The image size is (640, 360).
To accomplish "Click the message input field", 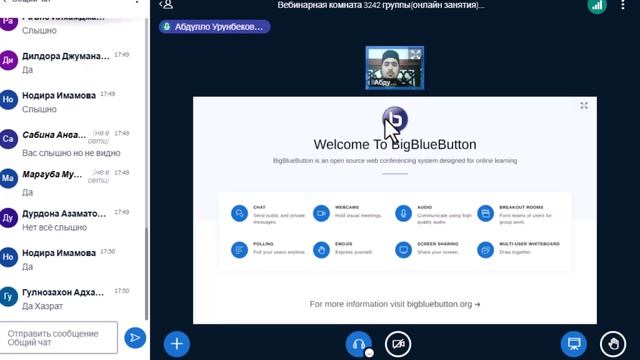I will [x=59, y=338].
